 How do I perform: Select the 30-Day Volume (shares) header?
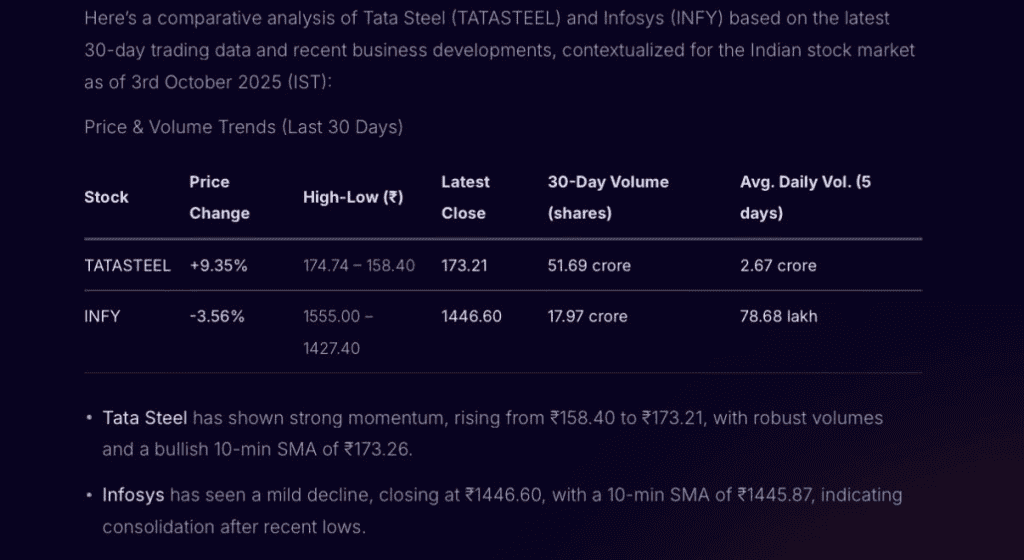click(608, 197)
